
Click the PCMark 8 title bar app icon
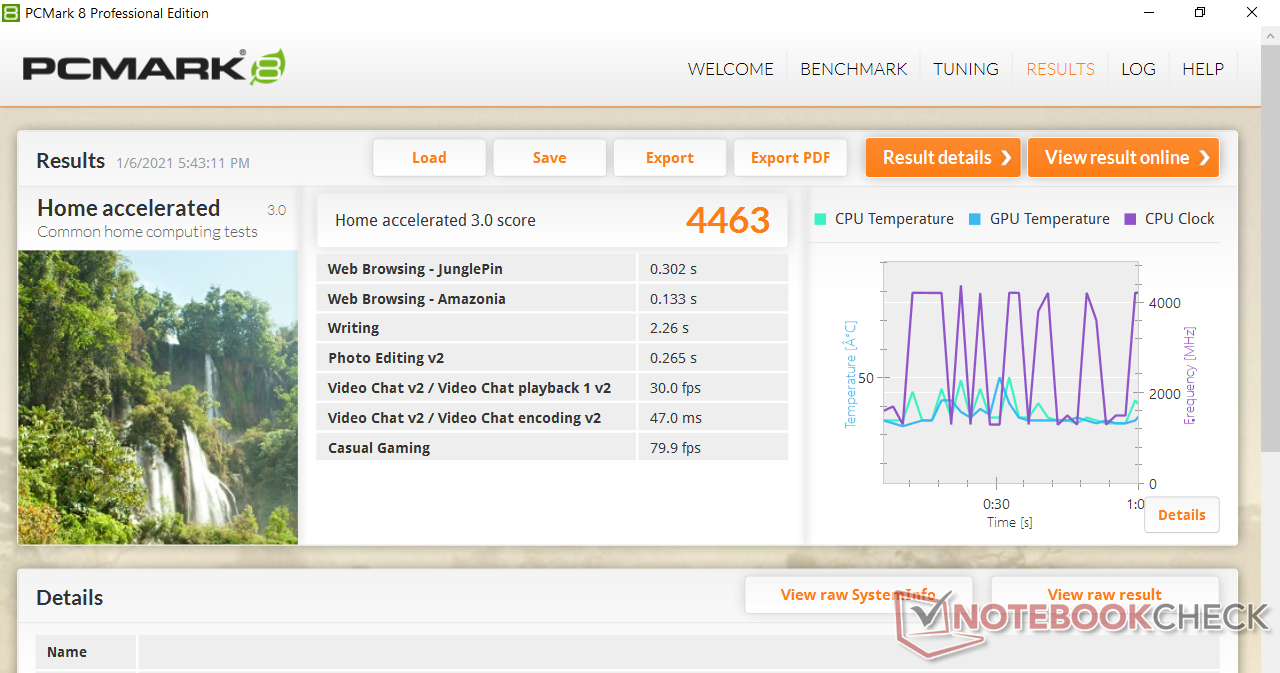click(11, 13)
